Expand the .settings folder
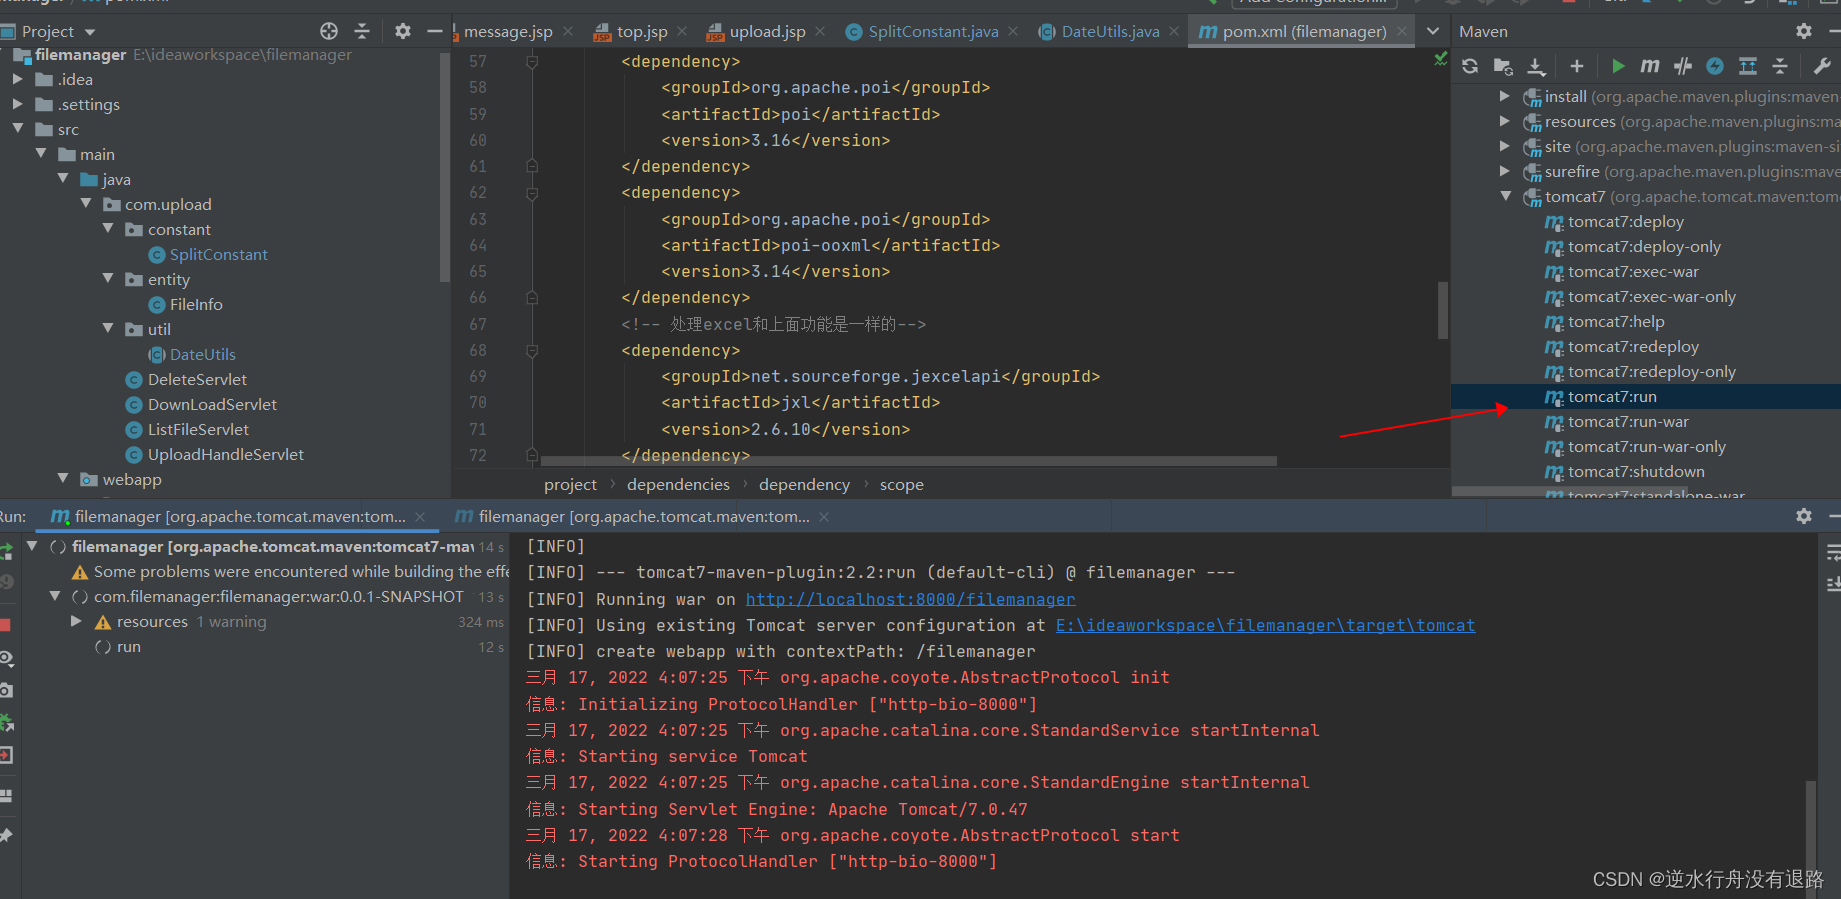Screen dimensions: 1841x899 18,103
